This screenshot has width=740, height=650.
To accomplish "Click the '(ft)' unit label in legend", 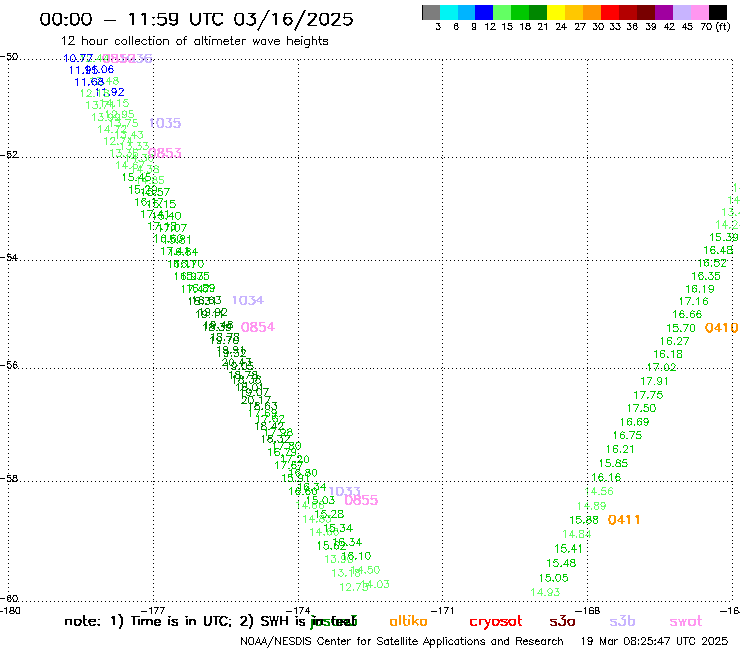I will click(x=723, y=26).
